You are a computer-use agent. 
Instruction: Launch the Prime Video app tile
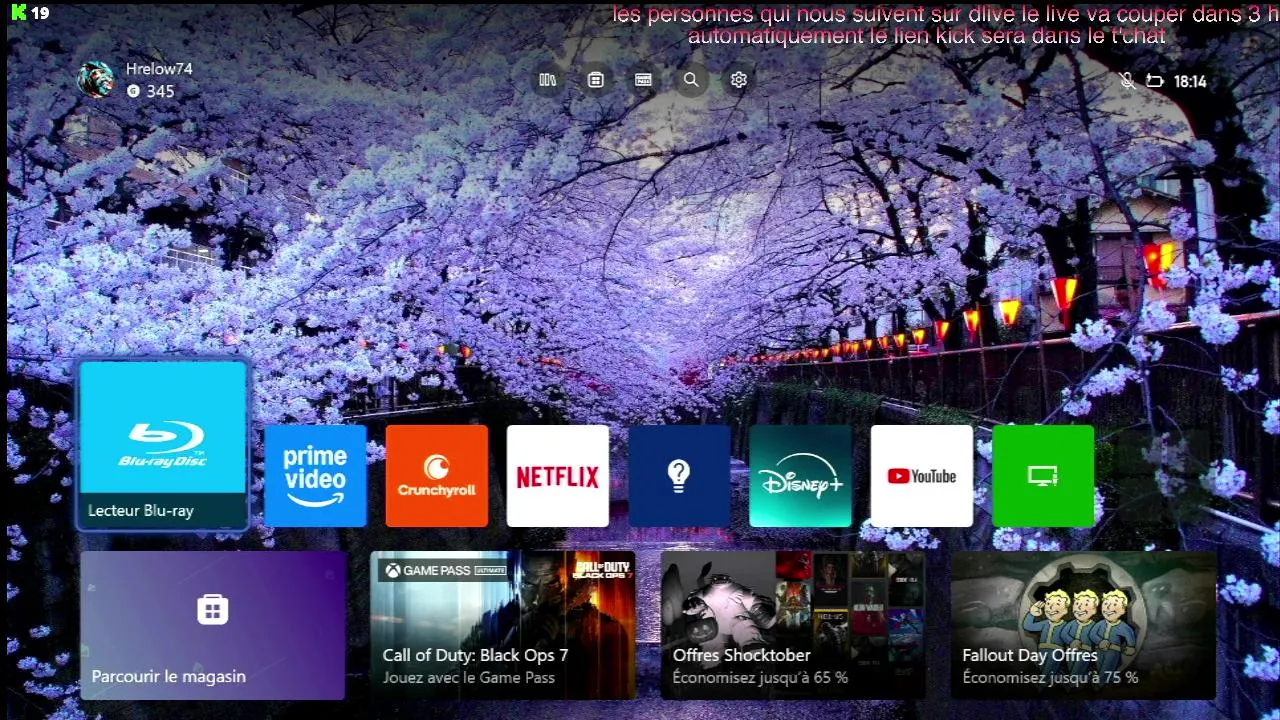tap(315, 476)
